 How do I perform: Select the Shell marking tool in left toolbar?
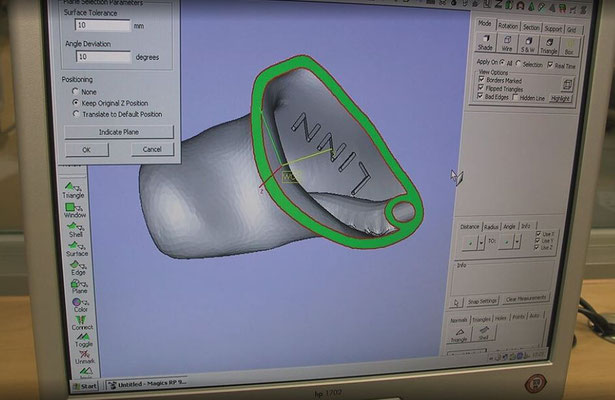point(76,229)
